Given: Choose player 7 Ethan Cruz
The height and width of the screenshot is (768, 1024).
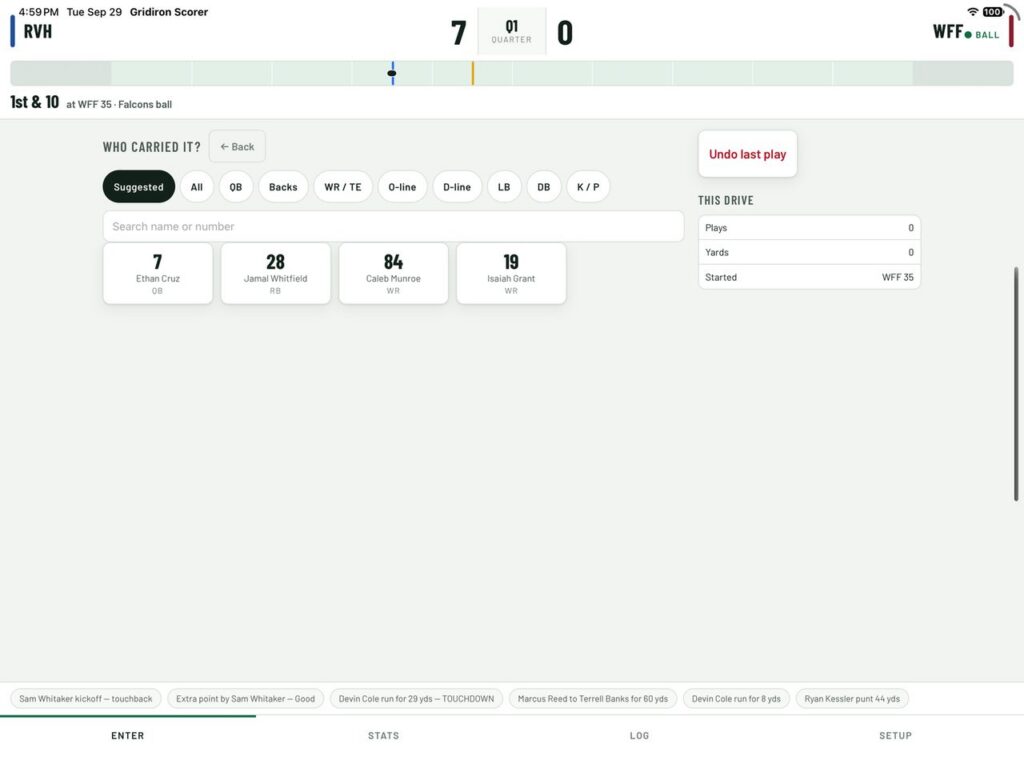Looking at the screenshot, I should click(157, 274).
